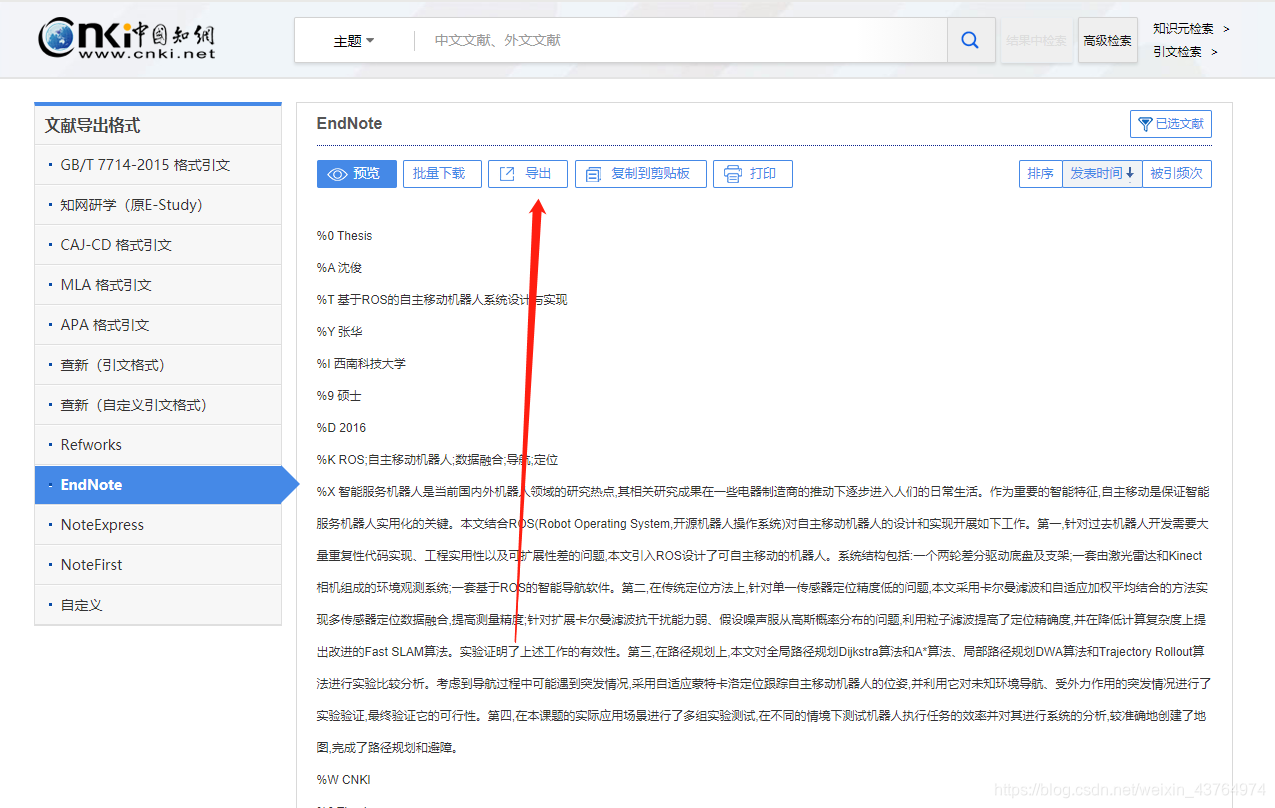The width and height of the screenshot is (1275, 808).
Task: Select 知网研学（原E-Study） format
Action: (158, 205)
